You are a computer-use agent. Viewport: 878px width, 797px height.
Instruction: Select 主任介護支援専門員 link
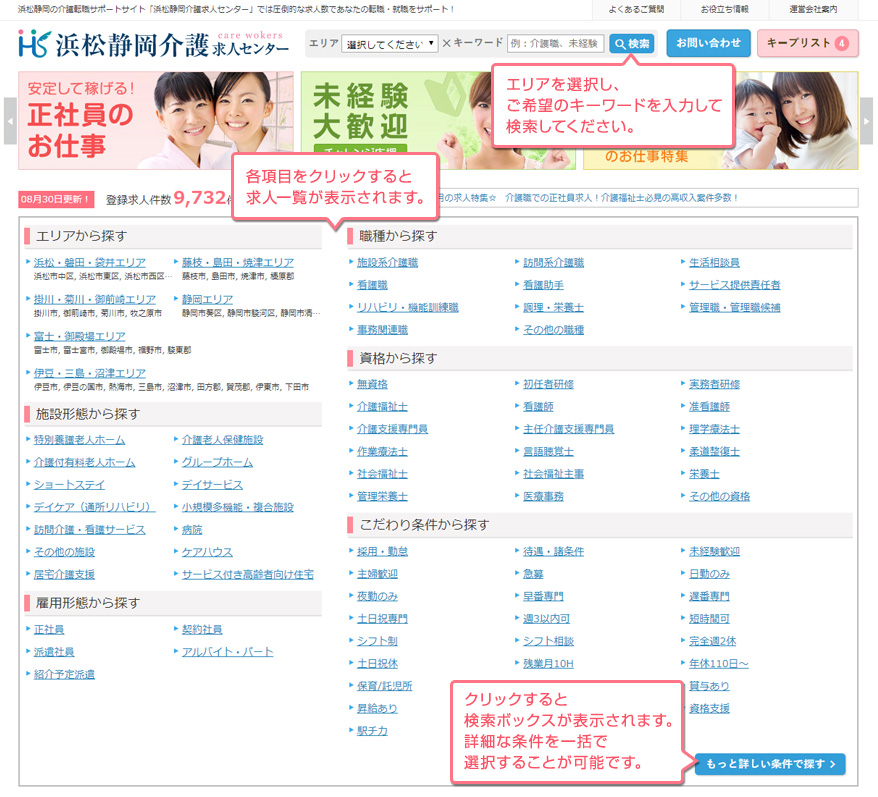click(x=568, y=428)
